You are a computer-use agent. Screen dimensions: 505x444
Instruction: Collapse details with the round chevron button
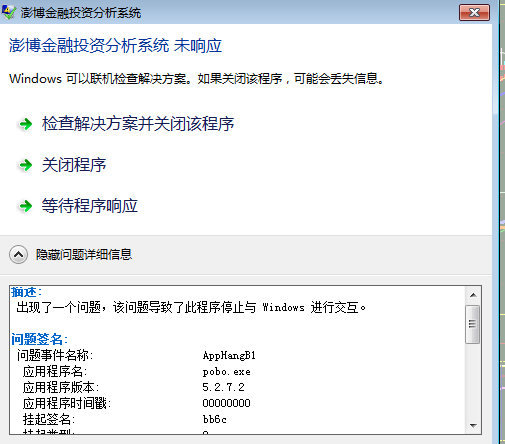18,255
